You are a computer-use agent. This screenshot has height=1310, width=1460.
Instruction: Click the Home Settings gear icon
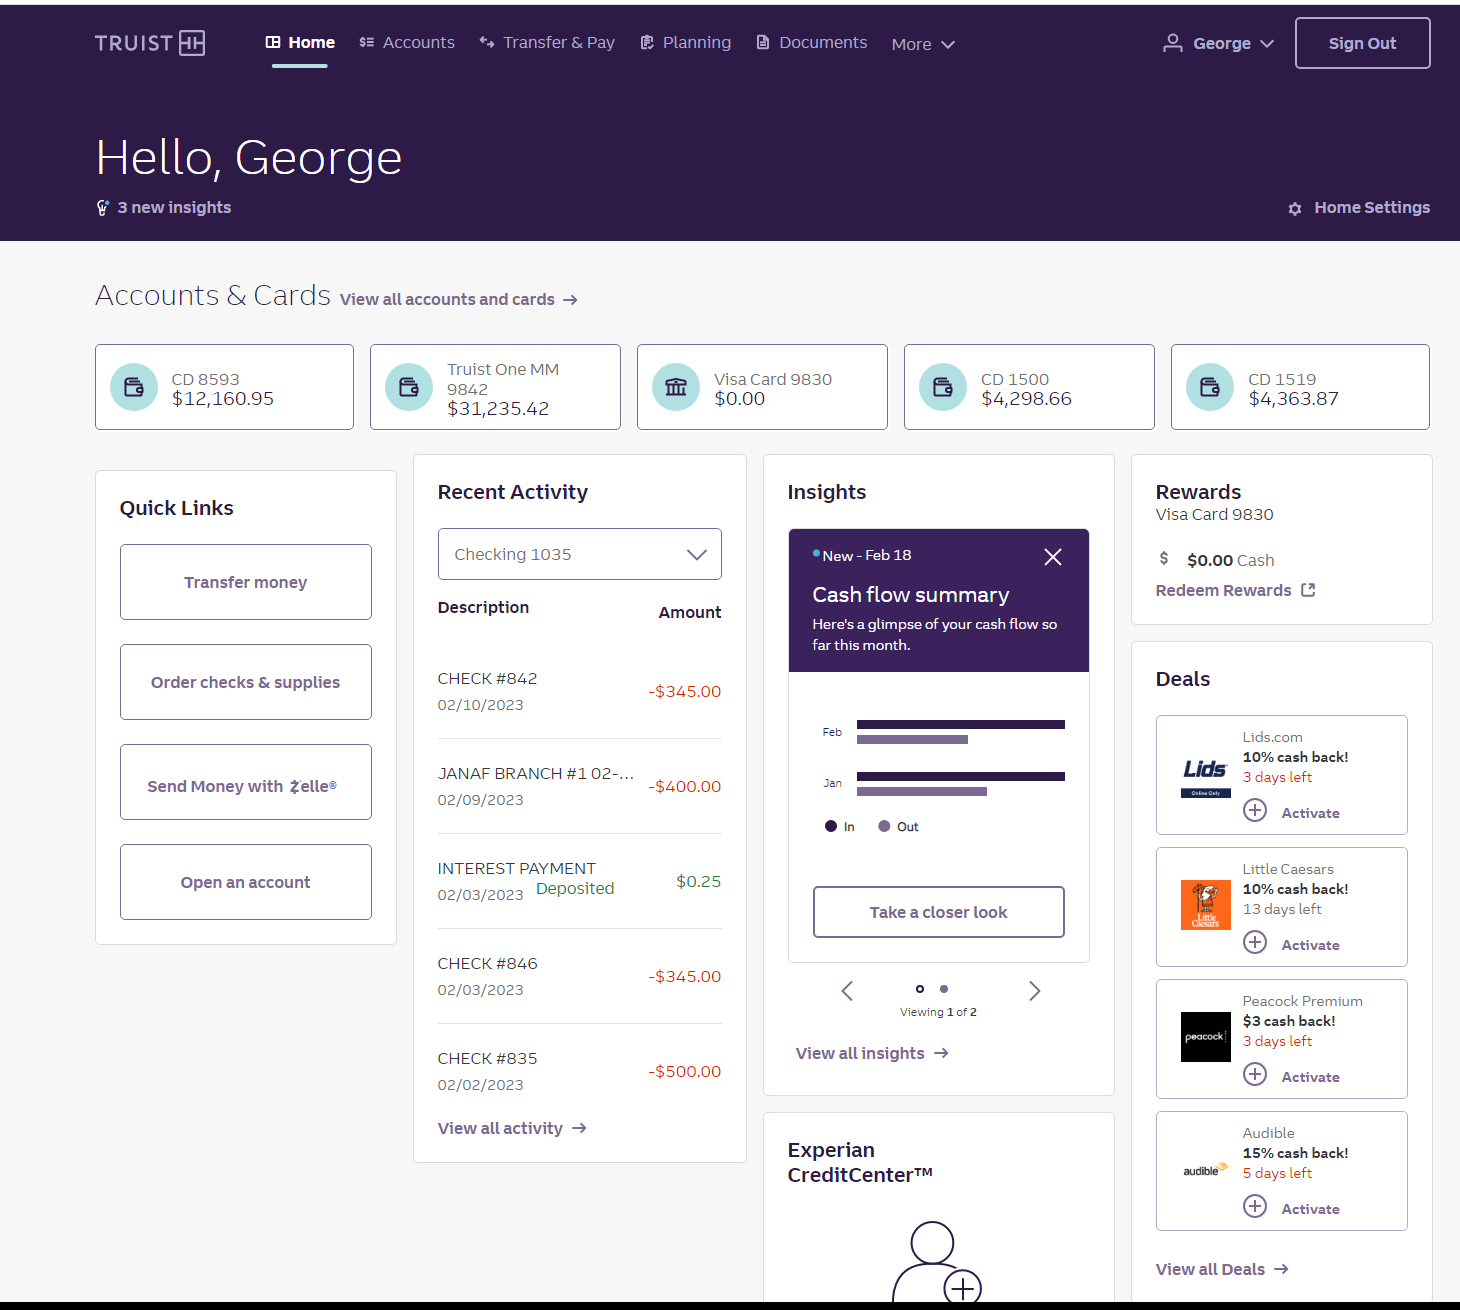(1295, 209)
